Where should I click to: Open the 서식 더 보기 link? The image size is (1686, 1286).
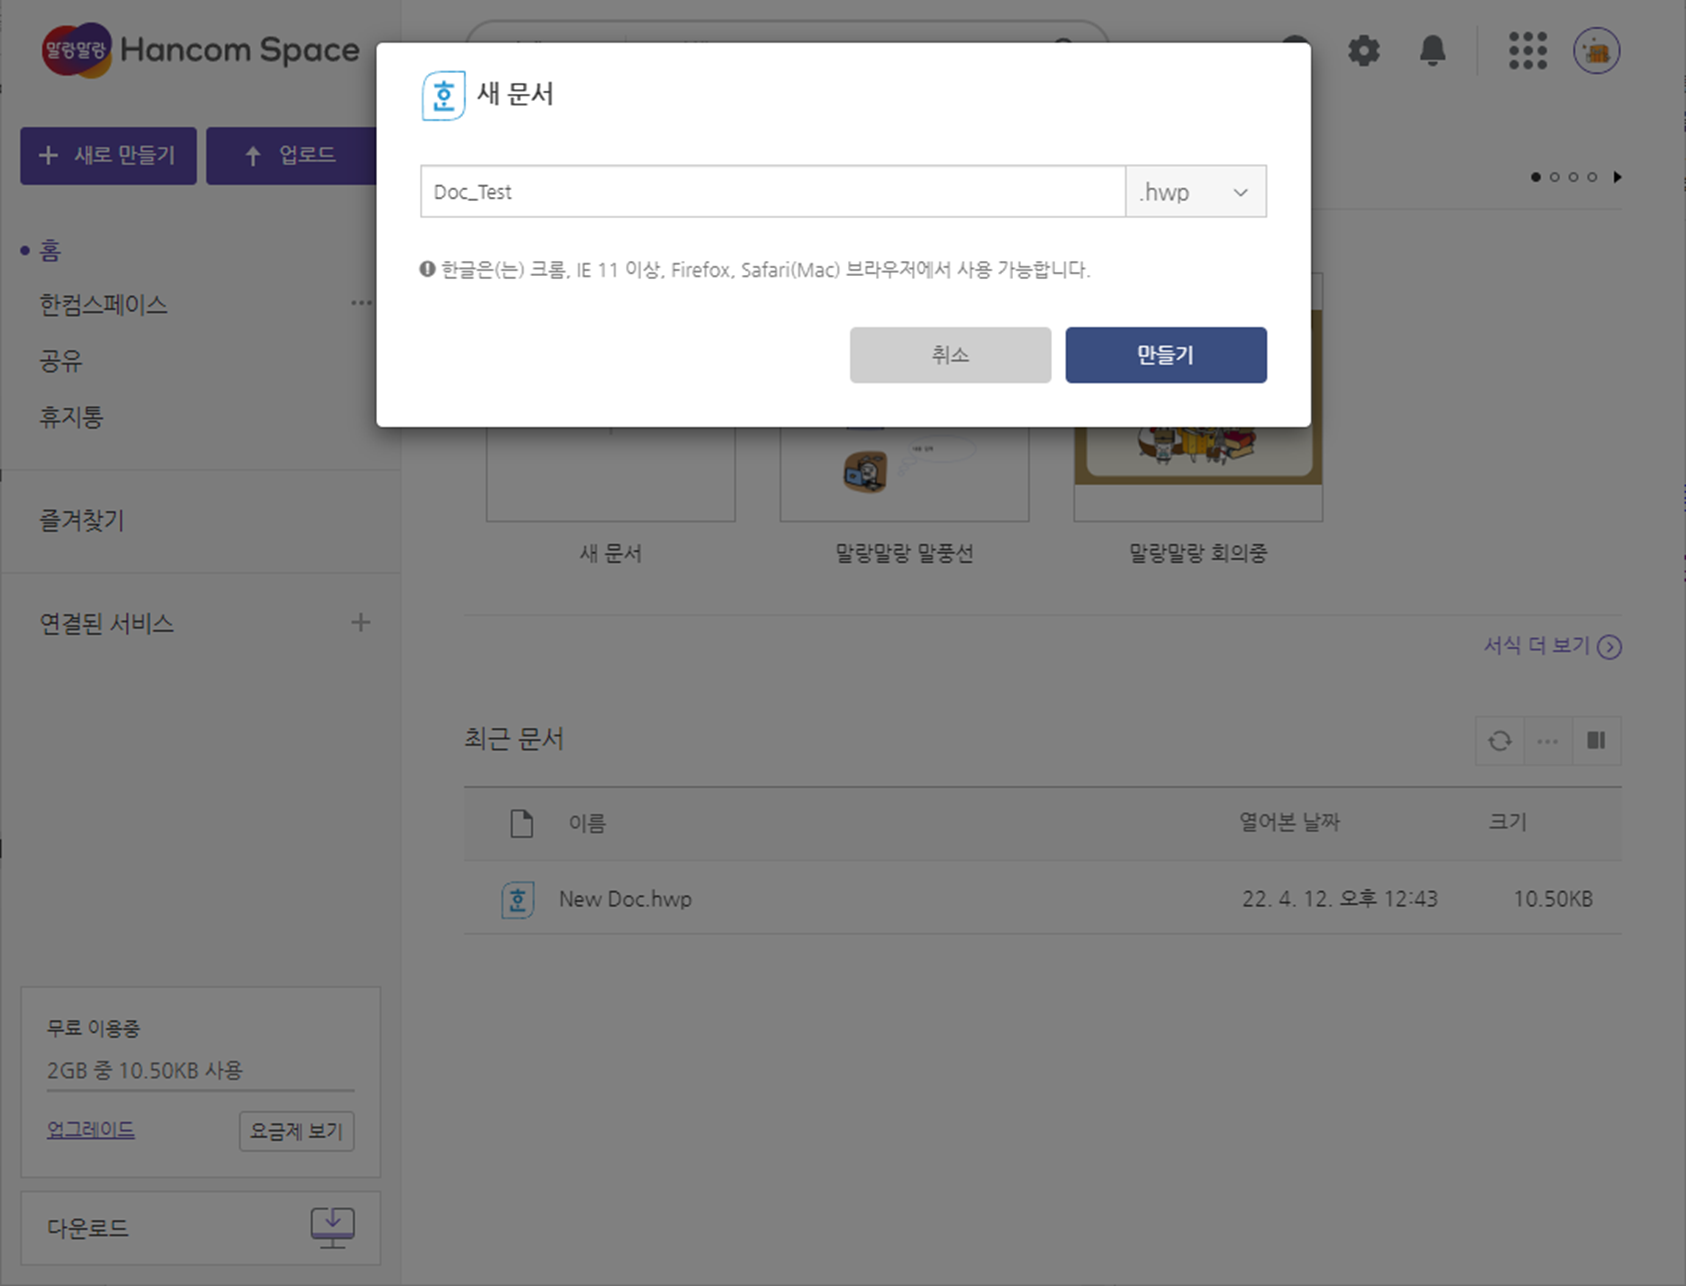coord(1537,646)
